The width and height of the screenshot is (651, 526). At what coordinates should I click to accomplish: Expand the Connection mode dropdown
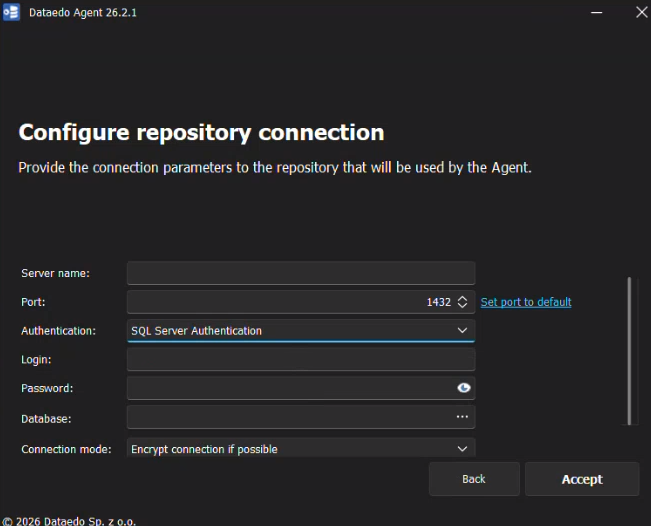[462, 449]
